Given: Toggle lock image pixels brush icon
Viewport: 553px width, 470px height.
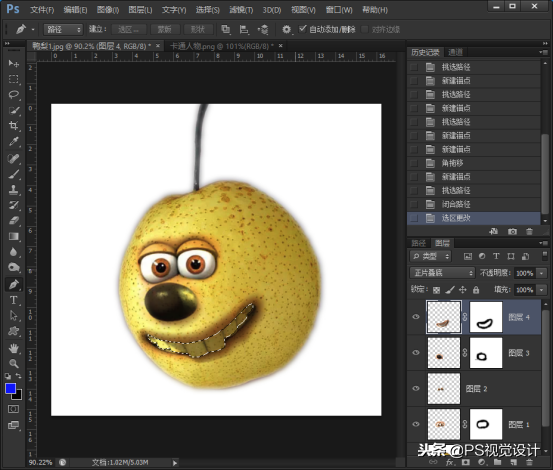Looking at the screenshot, I should [450, 290].
